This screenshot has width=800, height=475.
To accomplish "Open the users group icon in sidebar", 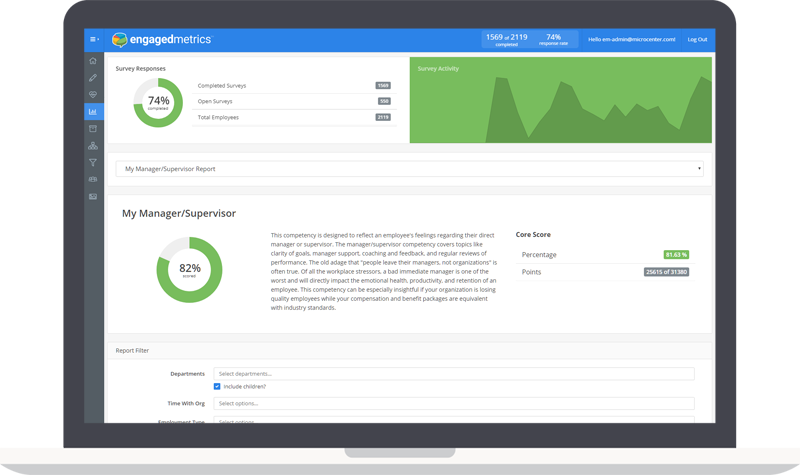I will [94, 179].
